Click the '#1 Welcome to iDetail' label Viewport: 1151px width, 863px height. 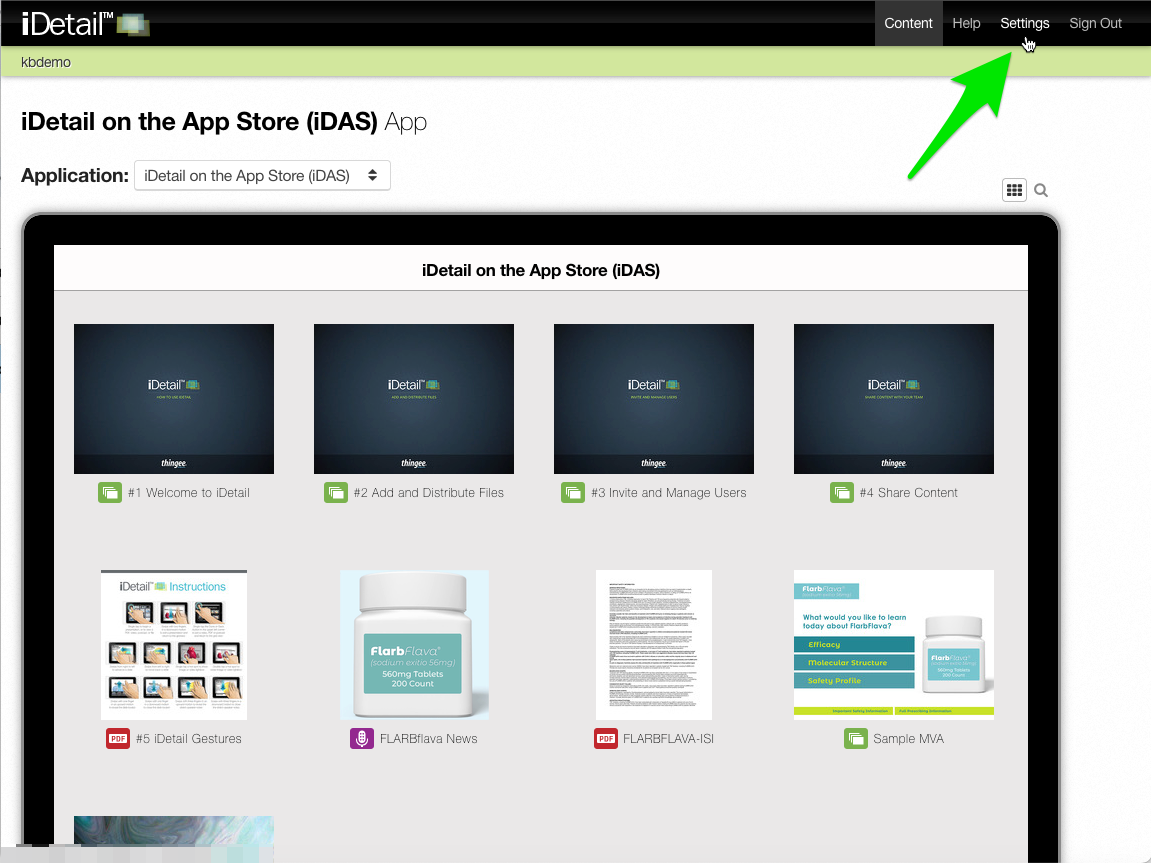189,492
